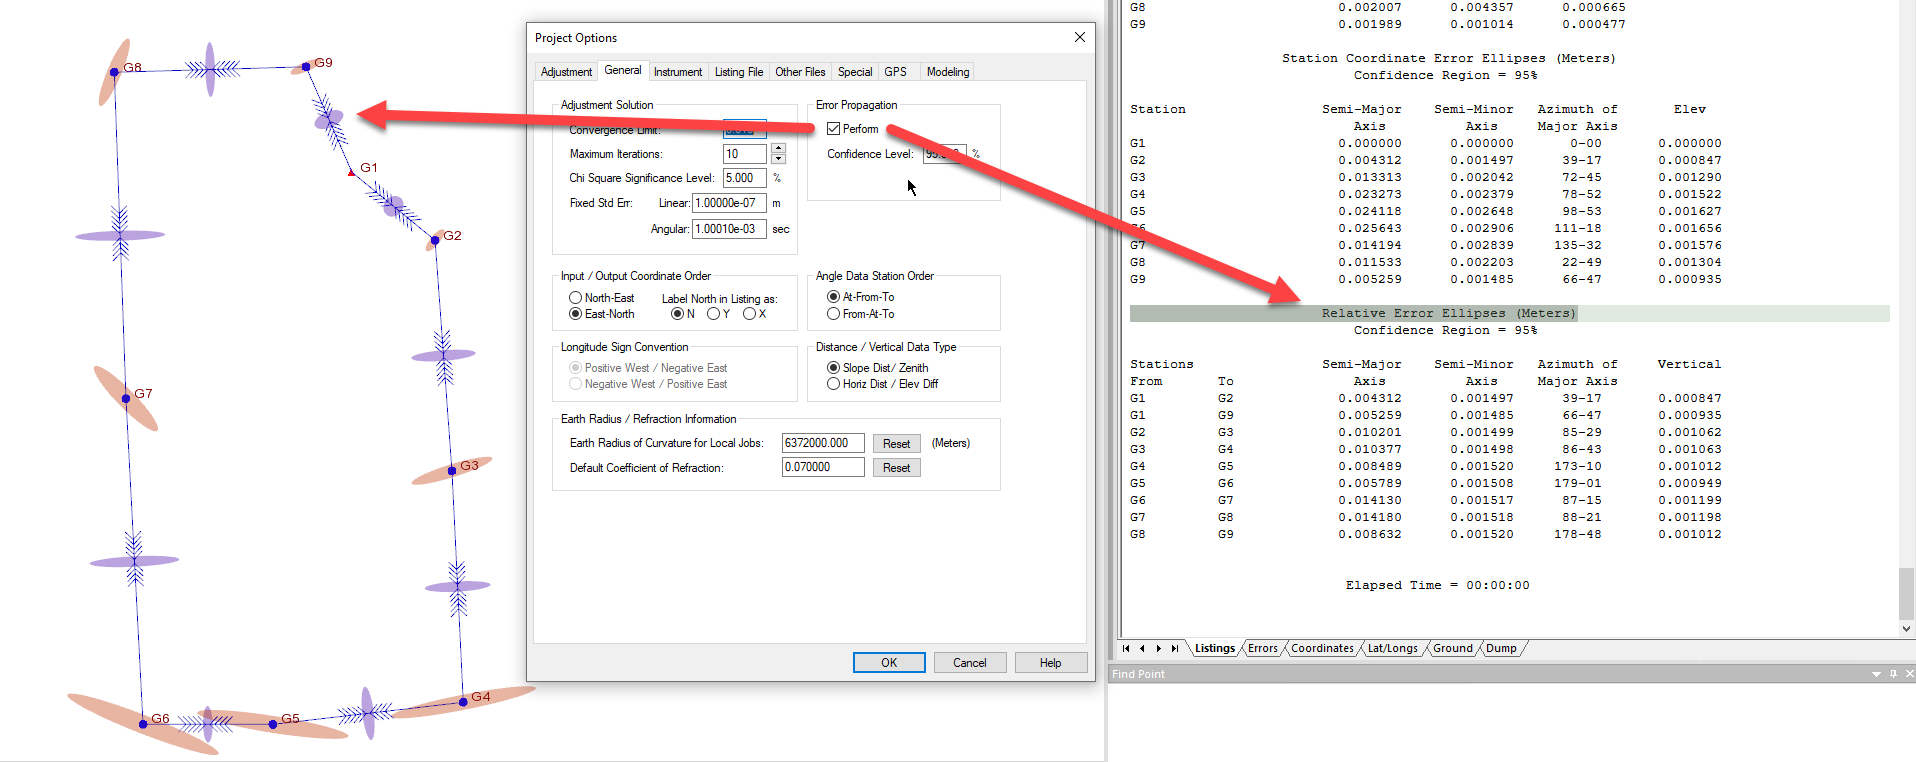Close the Project Options dialog
Viewport: 1916px width, 762px height.
(1079, 37)
